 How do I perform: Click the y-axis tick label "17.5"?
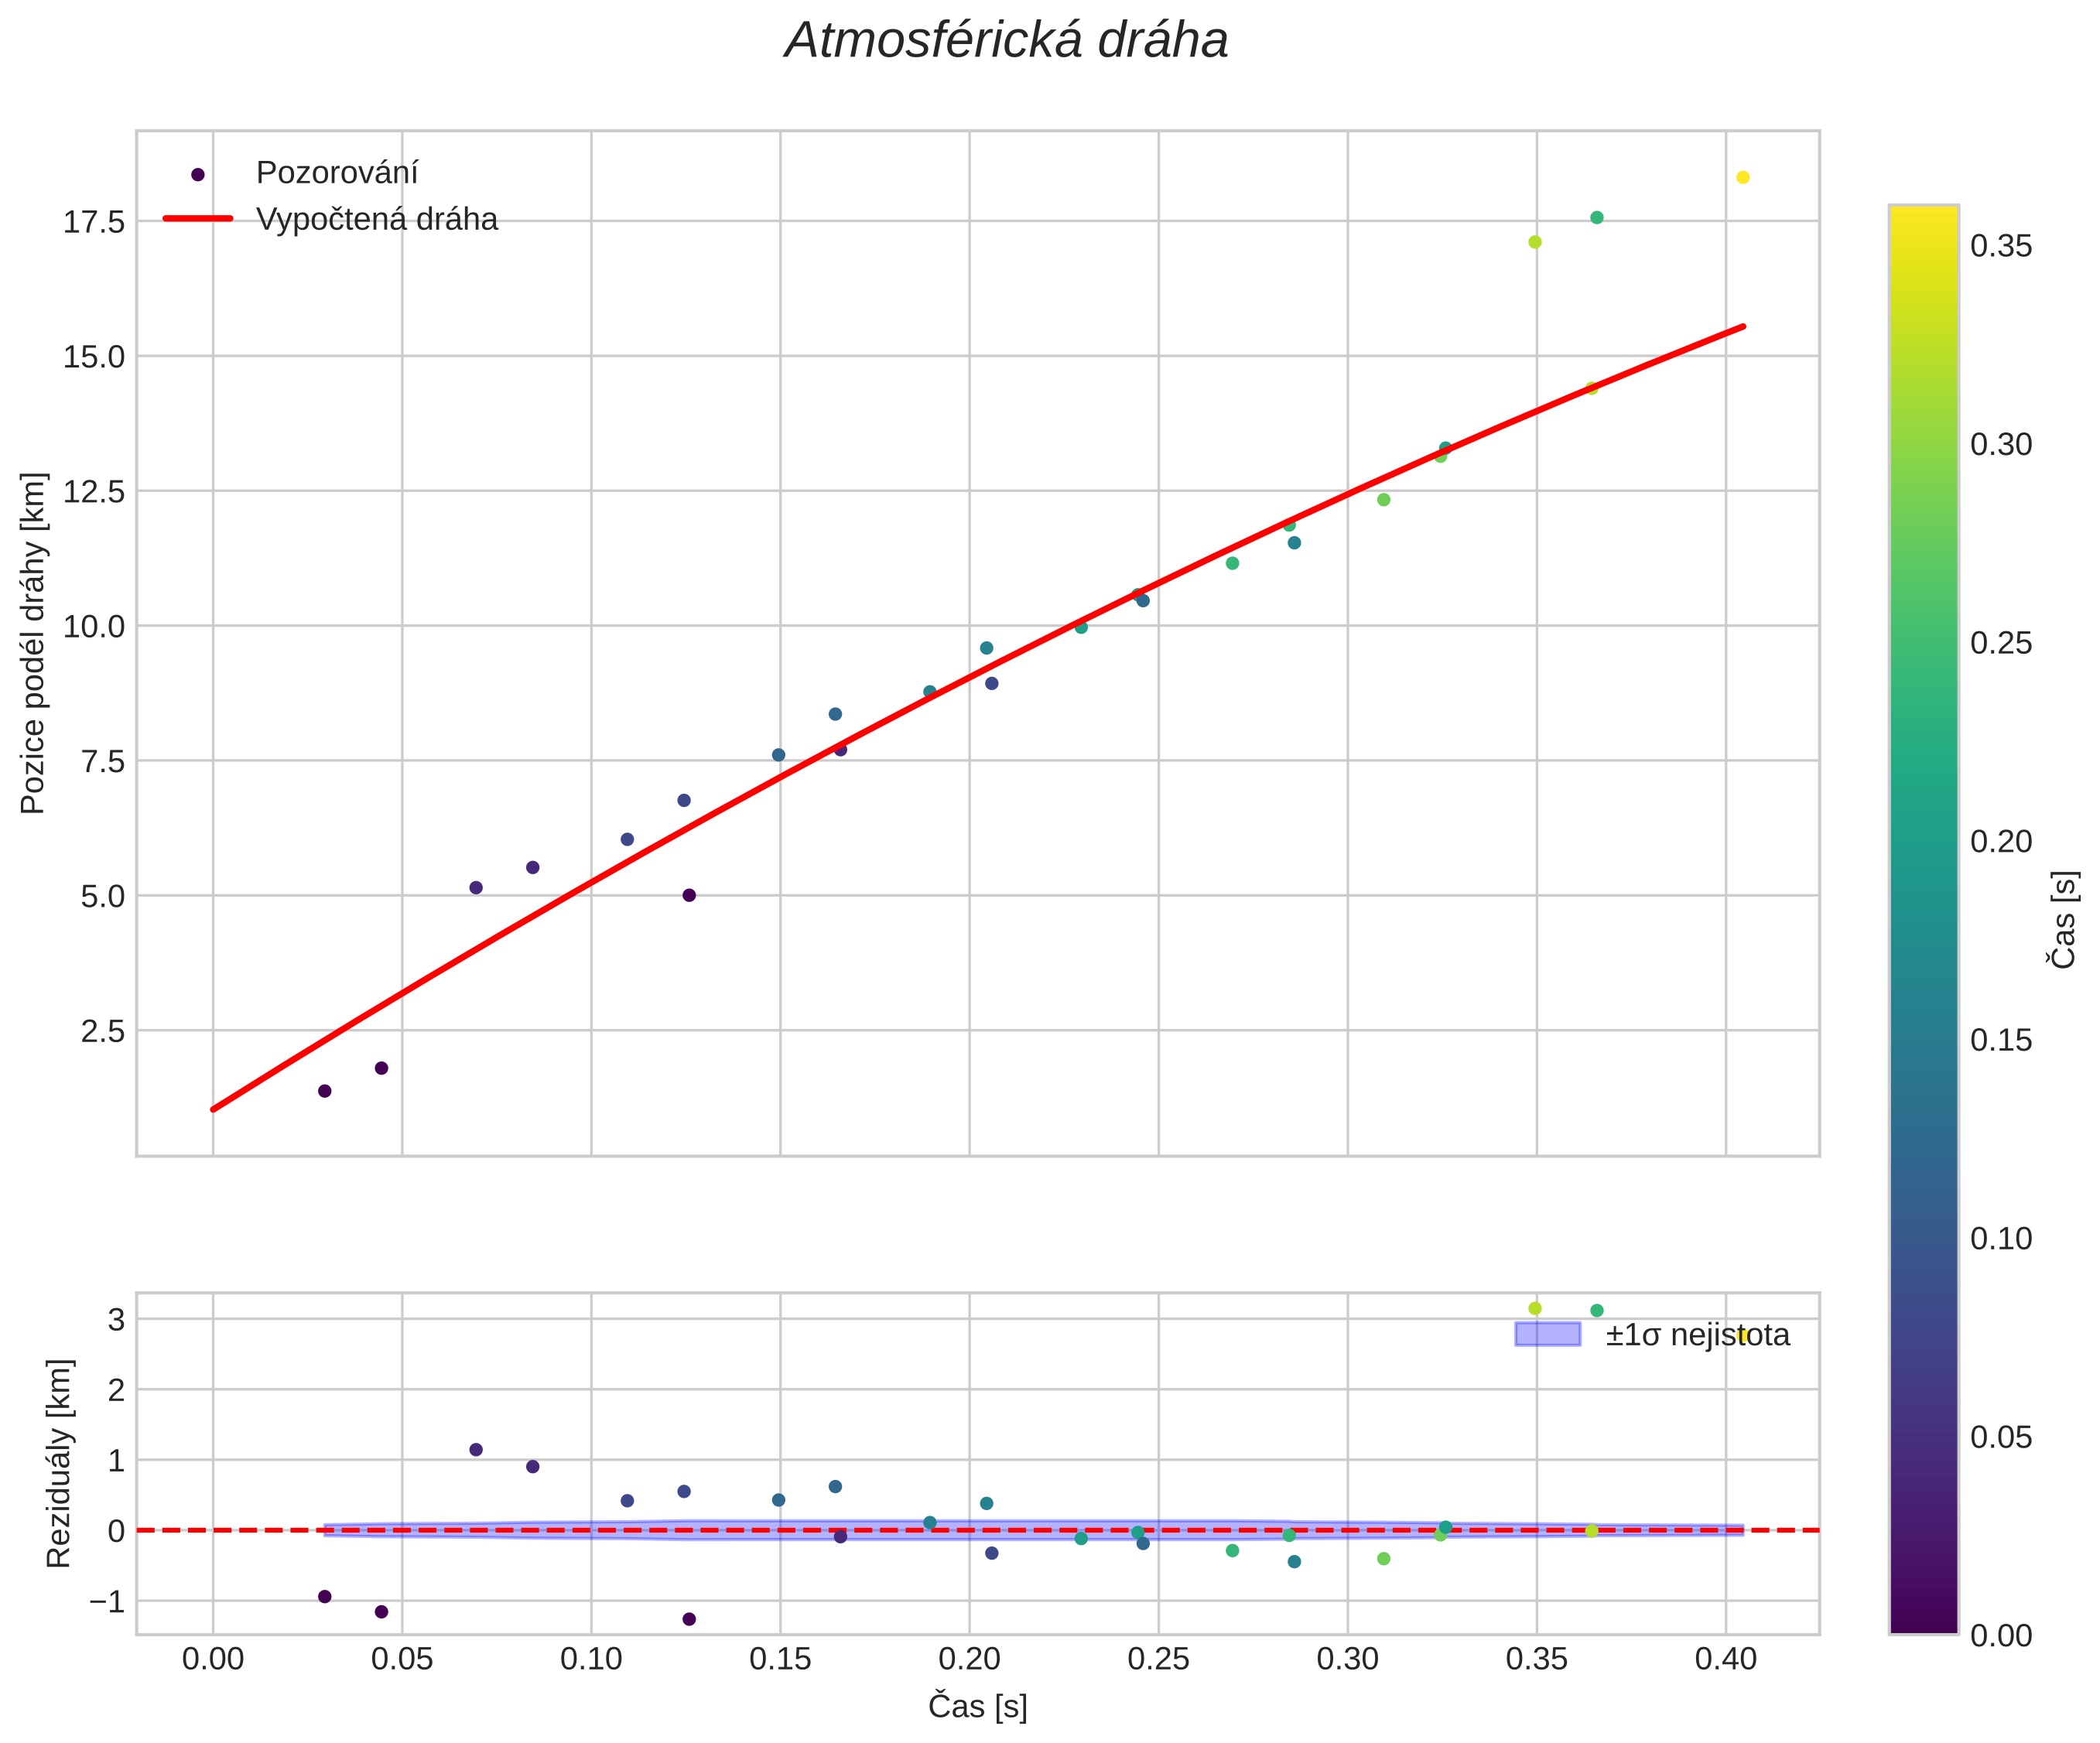coord(94,222)
